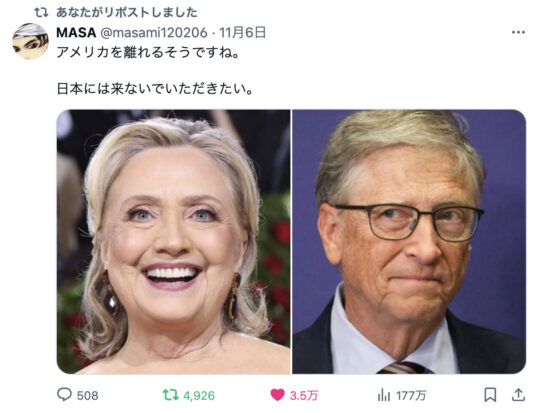The width and height of the screenshot is (540, 413).
Task: Open the three-dot more options menu
Action: (x=518, y=33)
